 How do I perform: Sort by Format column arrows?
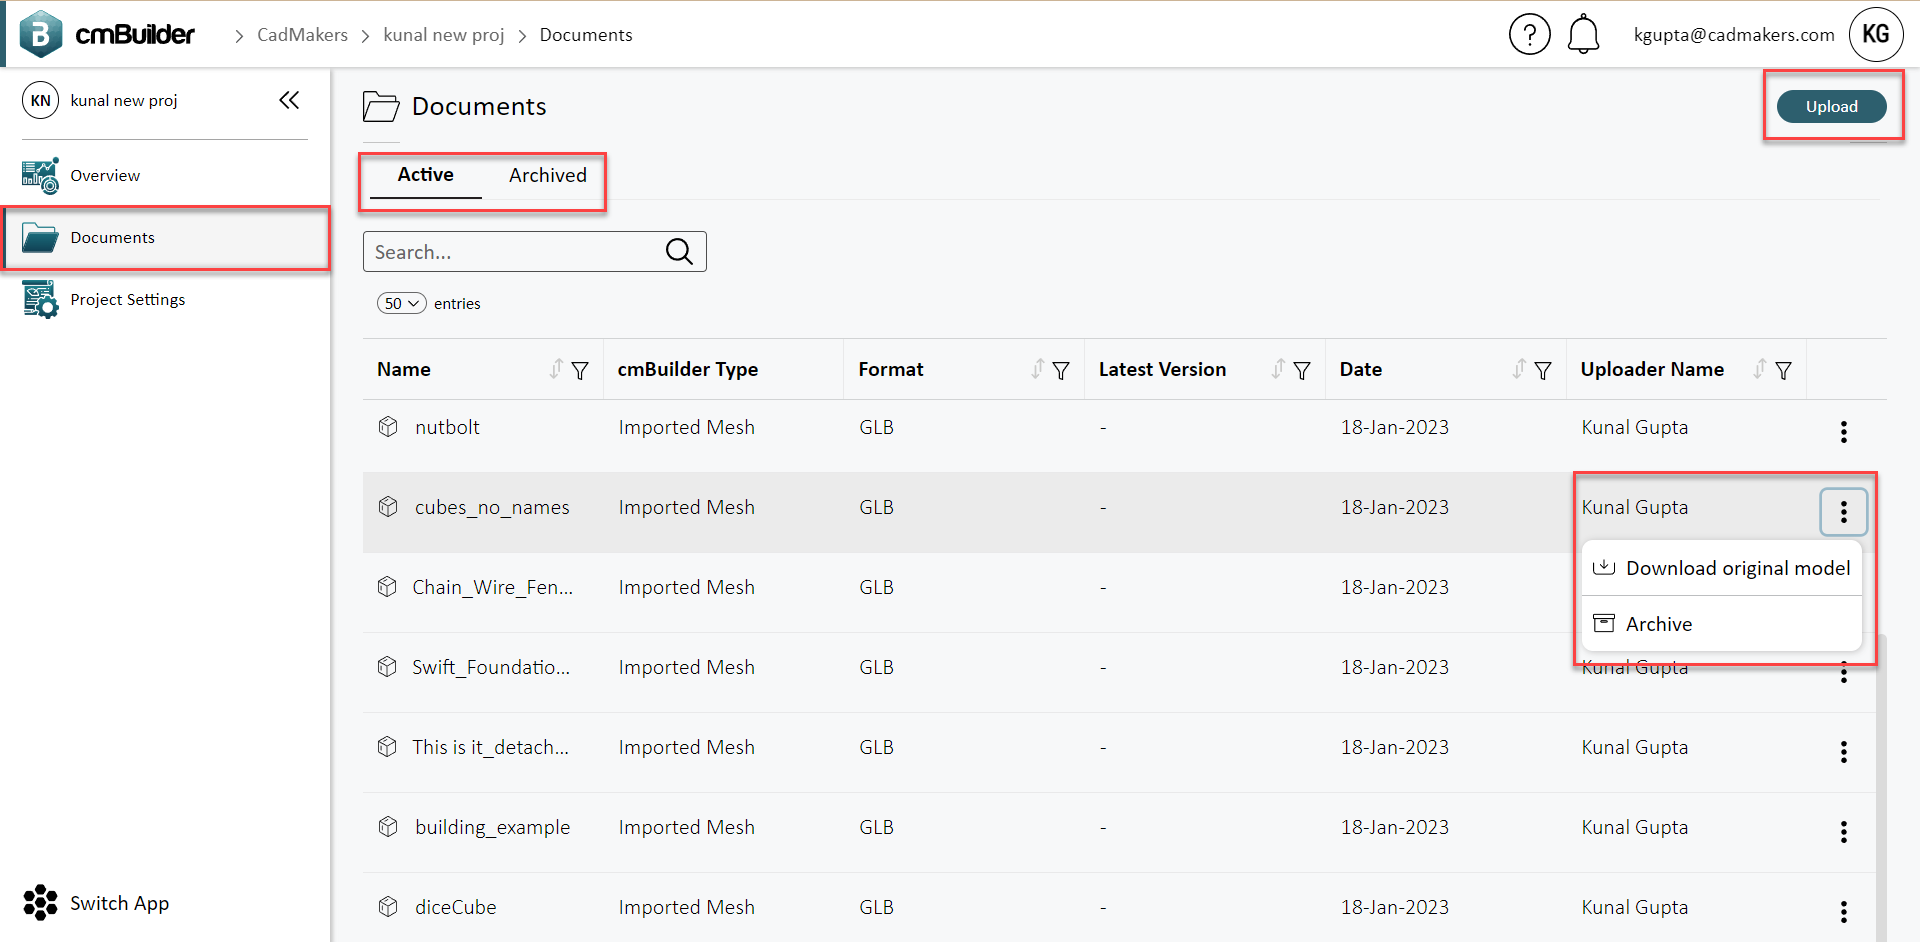click(1038, 369)
